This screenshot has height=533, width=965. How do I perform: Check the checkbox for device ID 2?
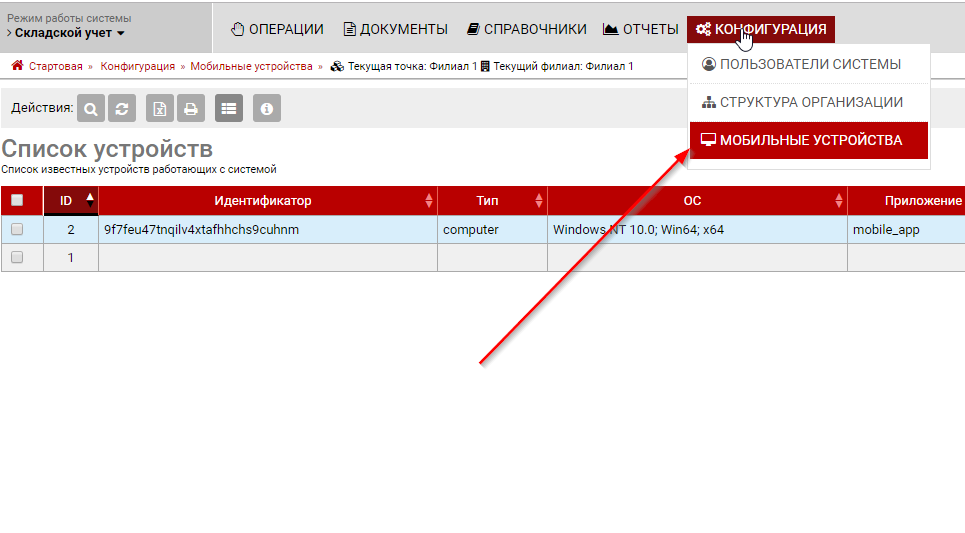17,229
